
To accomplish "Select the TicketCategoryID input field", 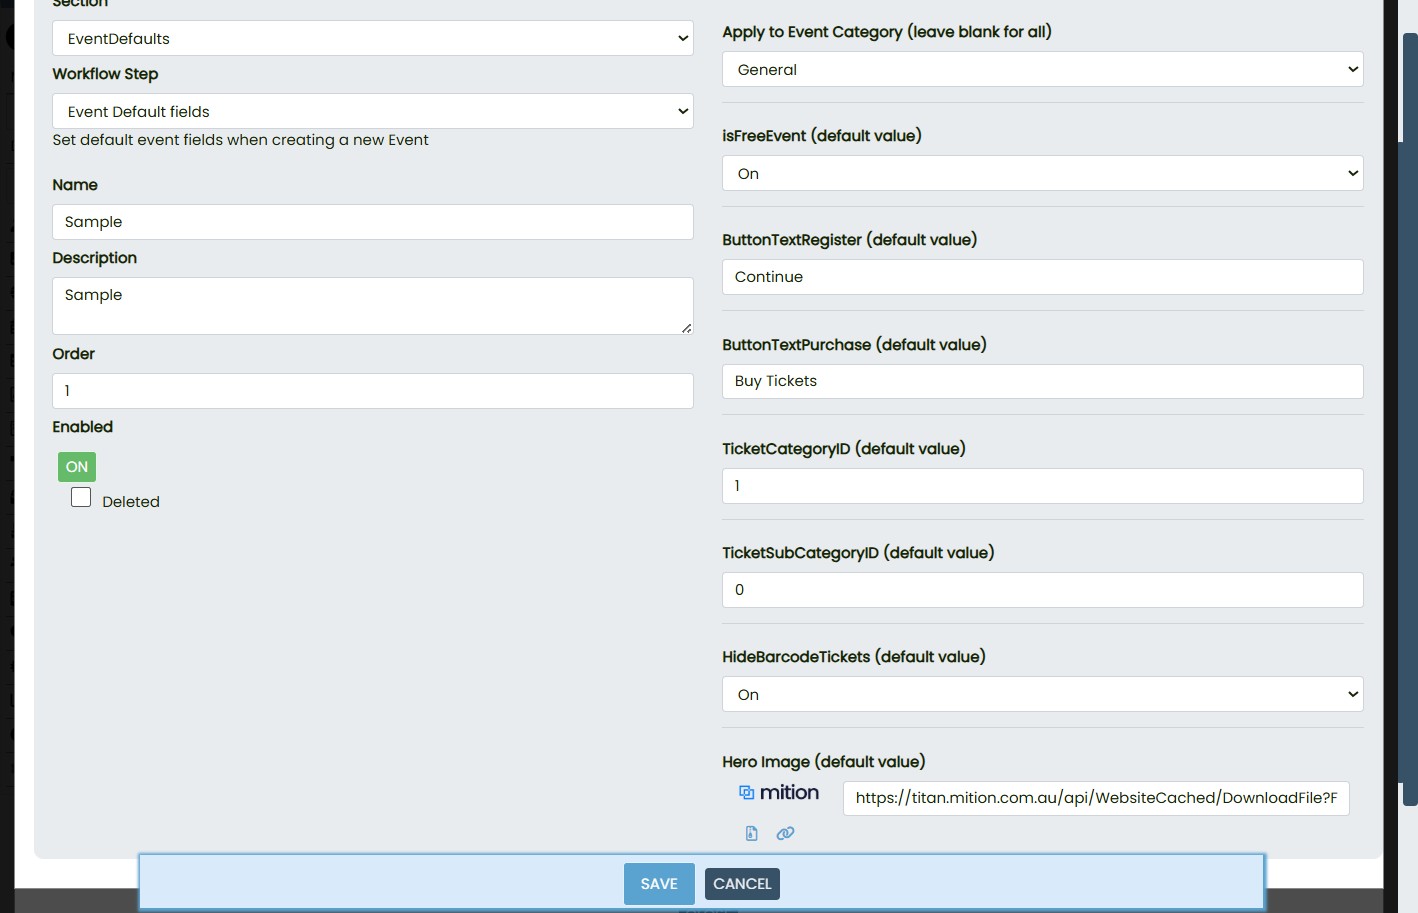I will [1042, 486].
